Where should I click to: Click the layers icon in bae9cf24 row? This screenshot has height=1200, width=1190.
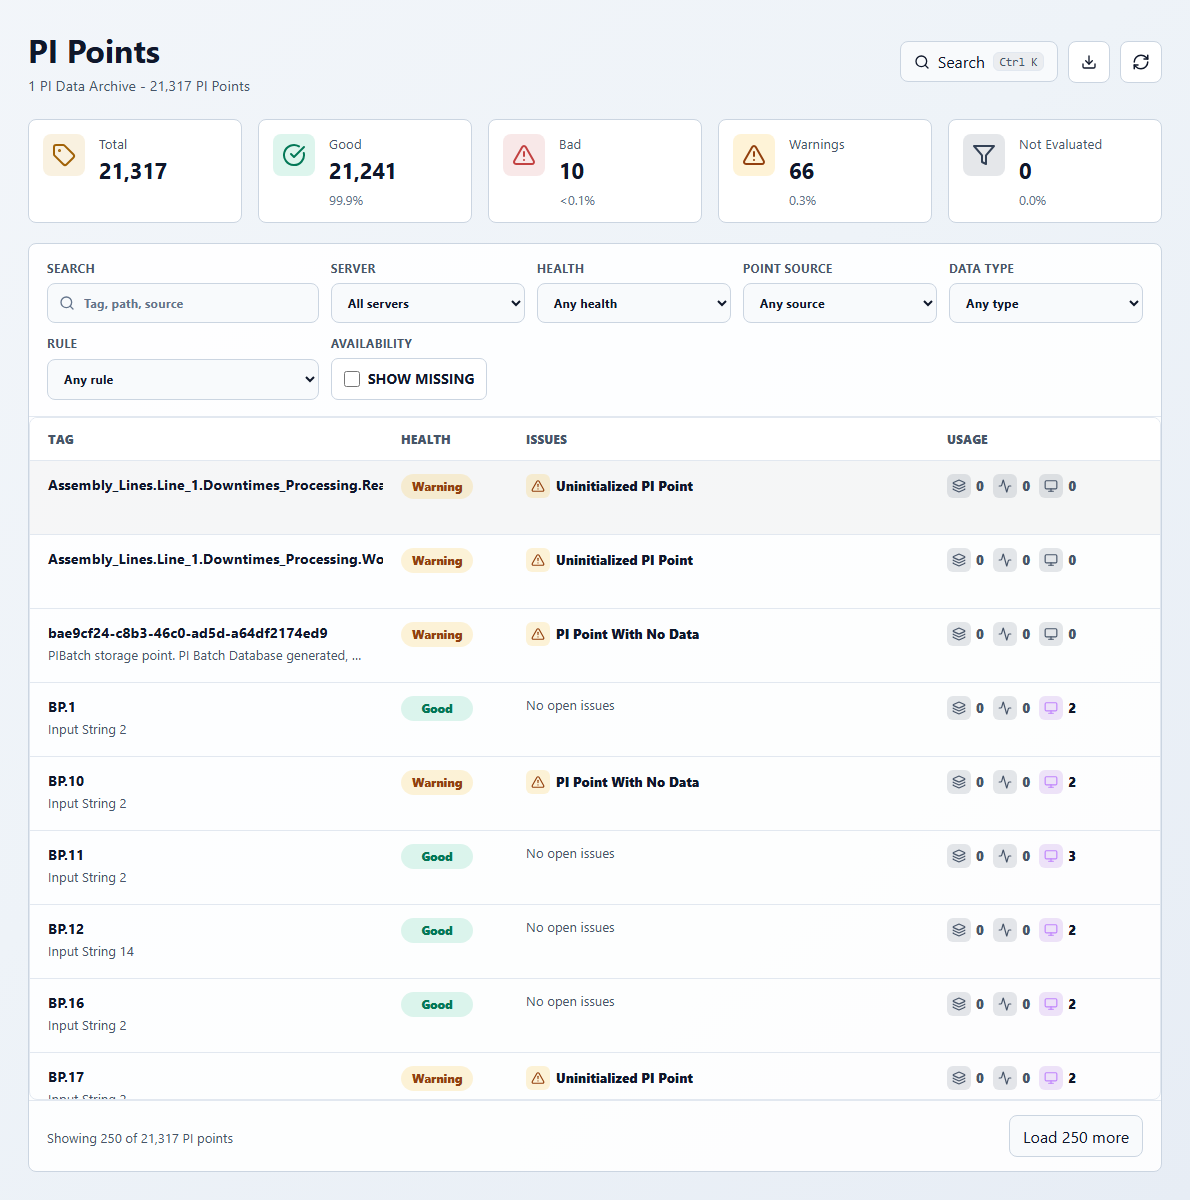tap(959, 634)
